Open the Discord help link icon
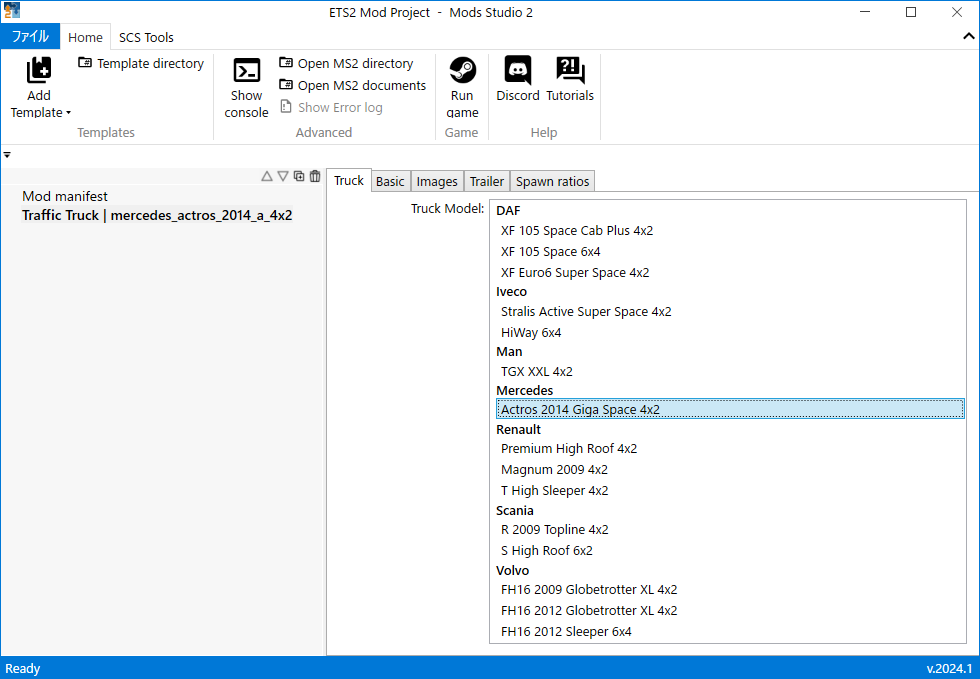 tap(517, 71)
